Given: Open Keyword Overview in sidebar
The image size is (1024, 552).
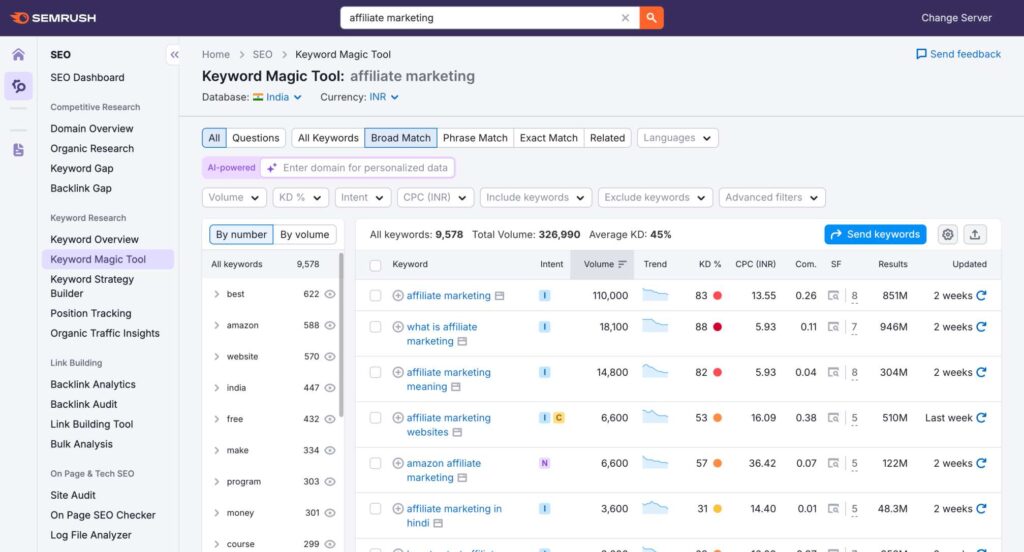Looking at the screenshot, I should point(94,239).
